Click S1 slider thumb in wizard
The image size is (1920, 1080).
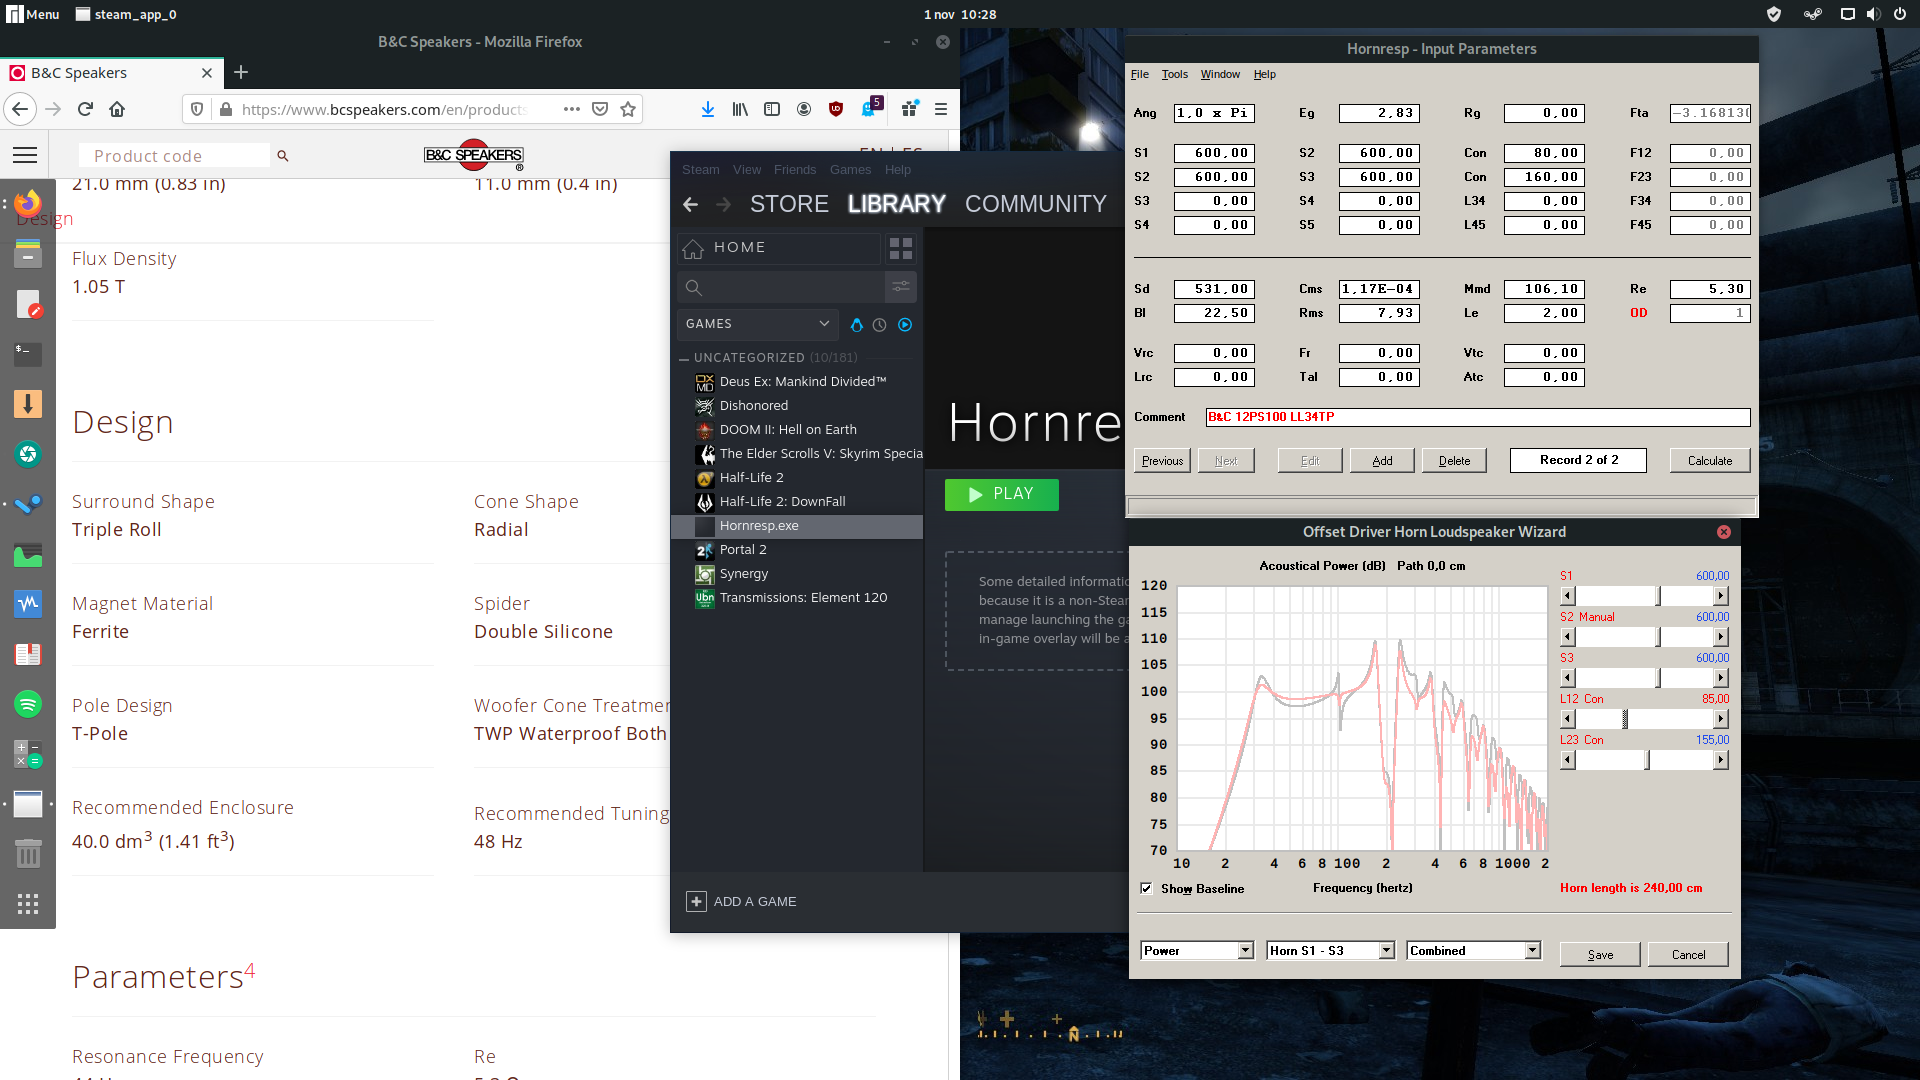click(1658, 596)
